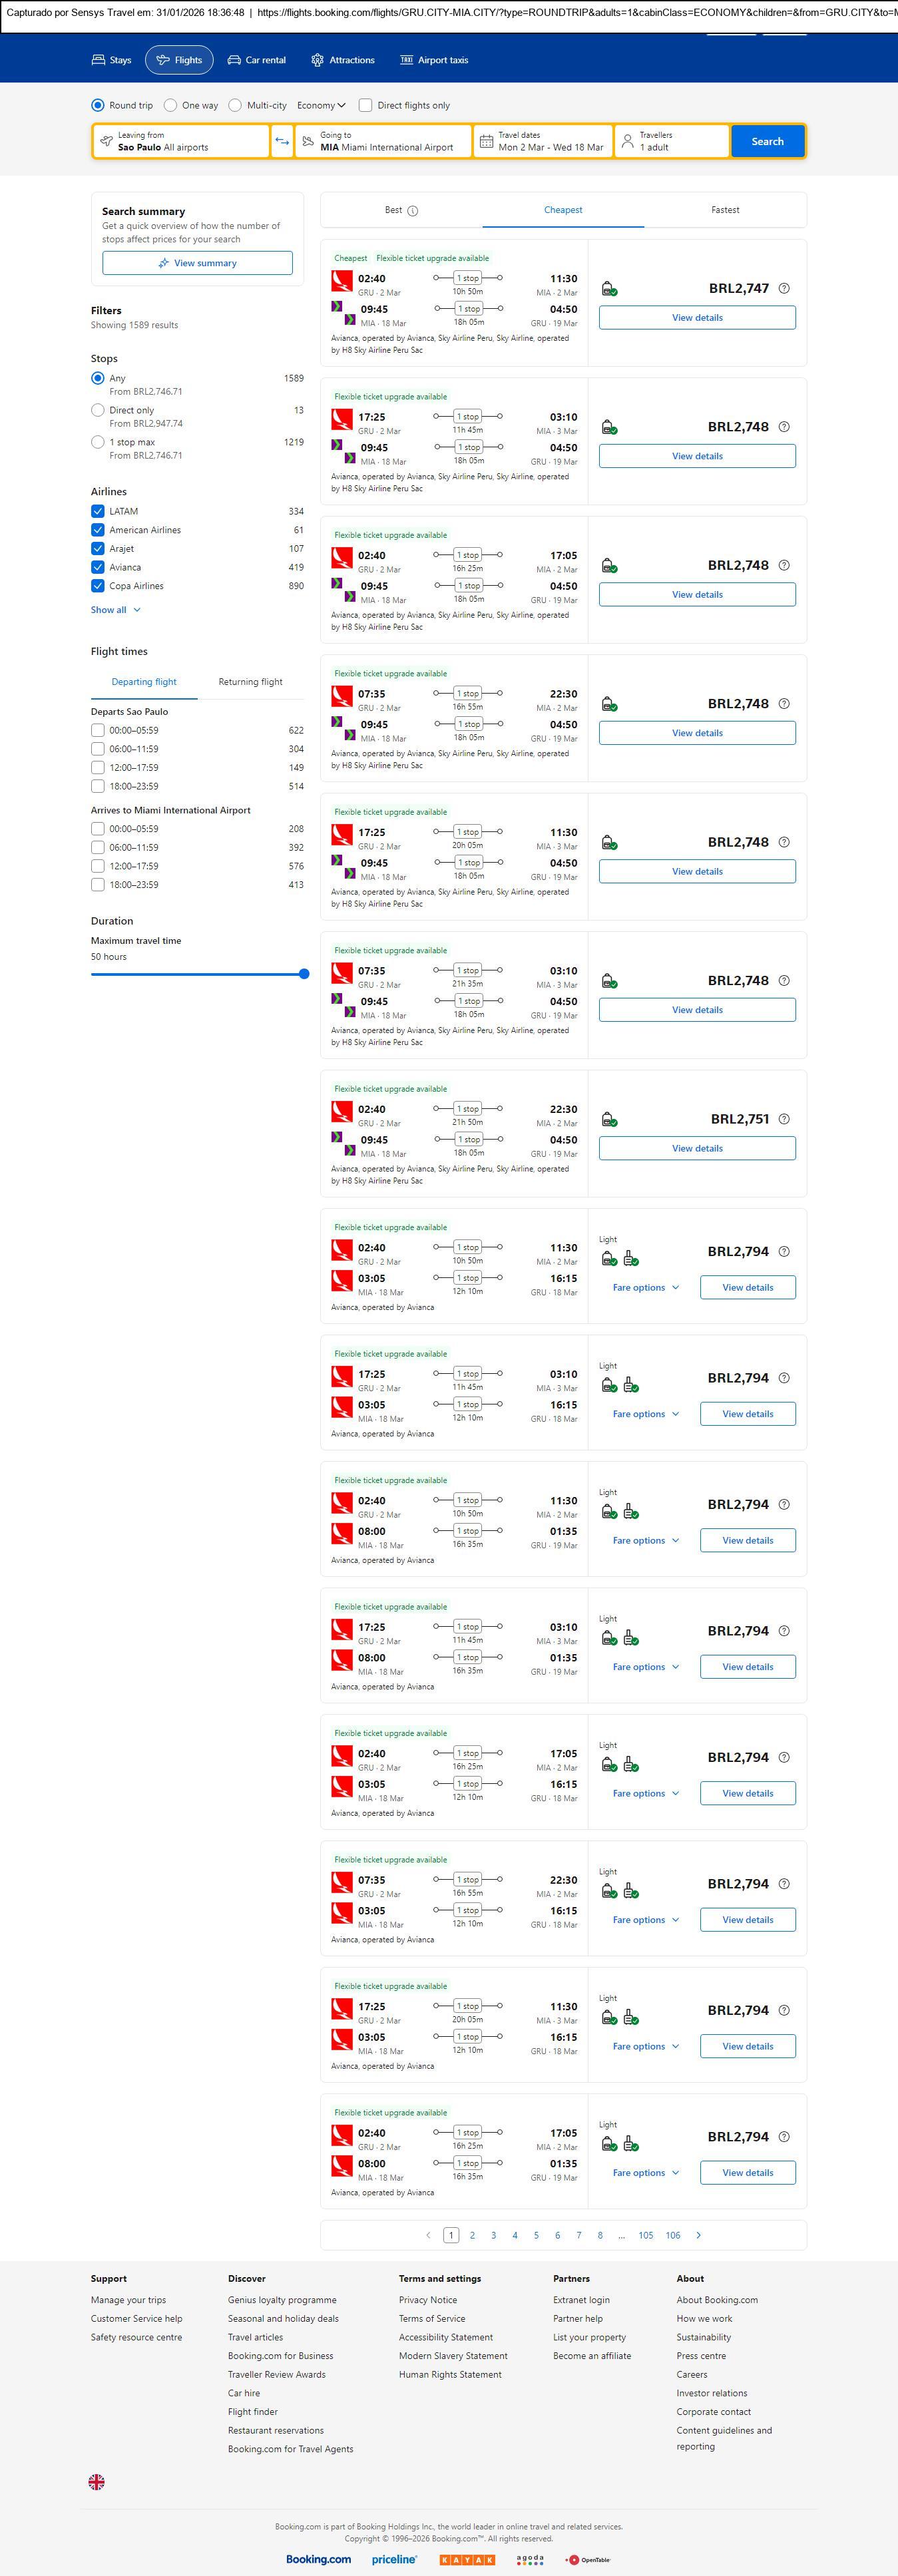Image resolution: width=898 pixels, height=2576 pixels.
Task: Select the One way radio button
Action: [x=171, y=105]
